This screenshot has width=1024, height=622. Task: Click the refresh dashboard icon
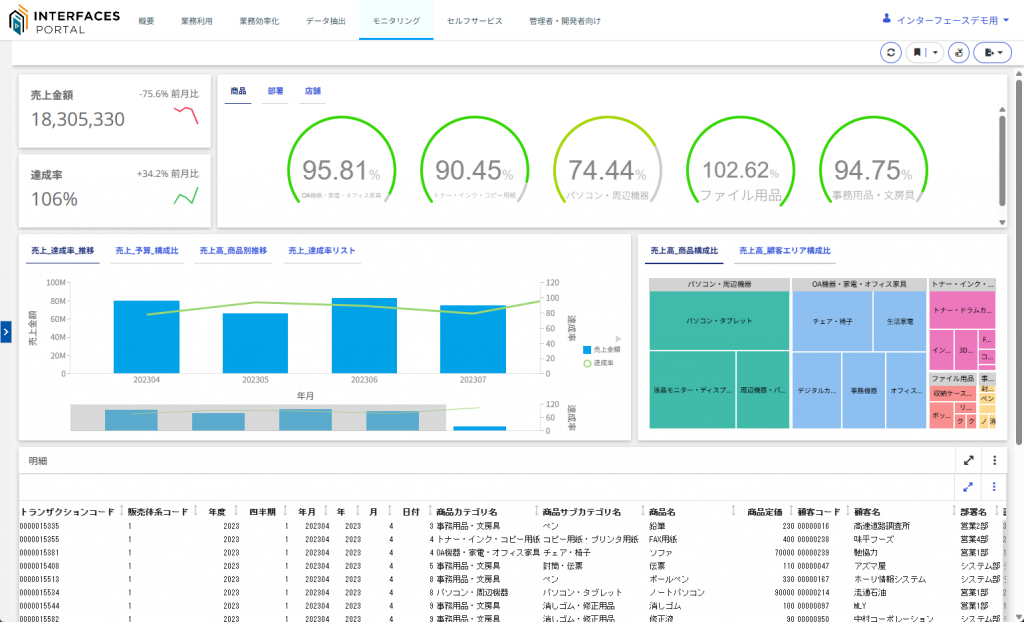pyautogui.click(x=890, y=52)
